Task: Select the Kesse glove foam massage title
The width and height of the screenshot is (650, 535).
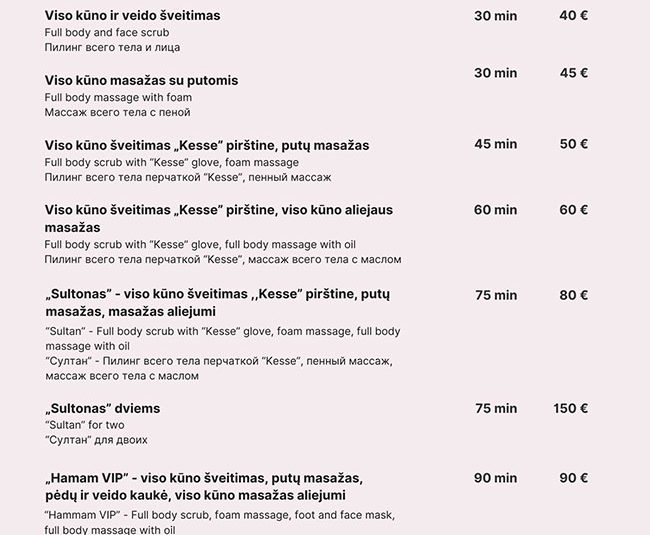Action: tap(206, 145)
